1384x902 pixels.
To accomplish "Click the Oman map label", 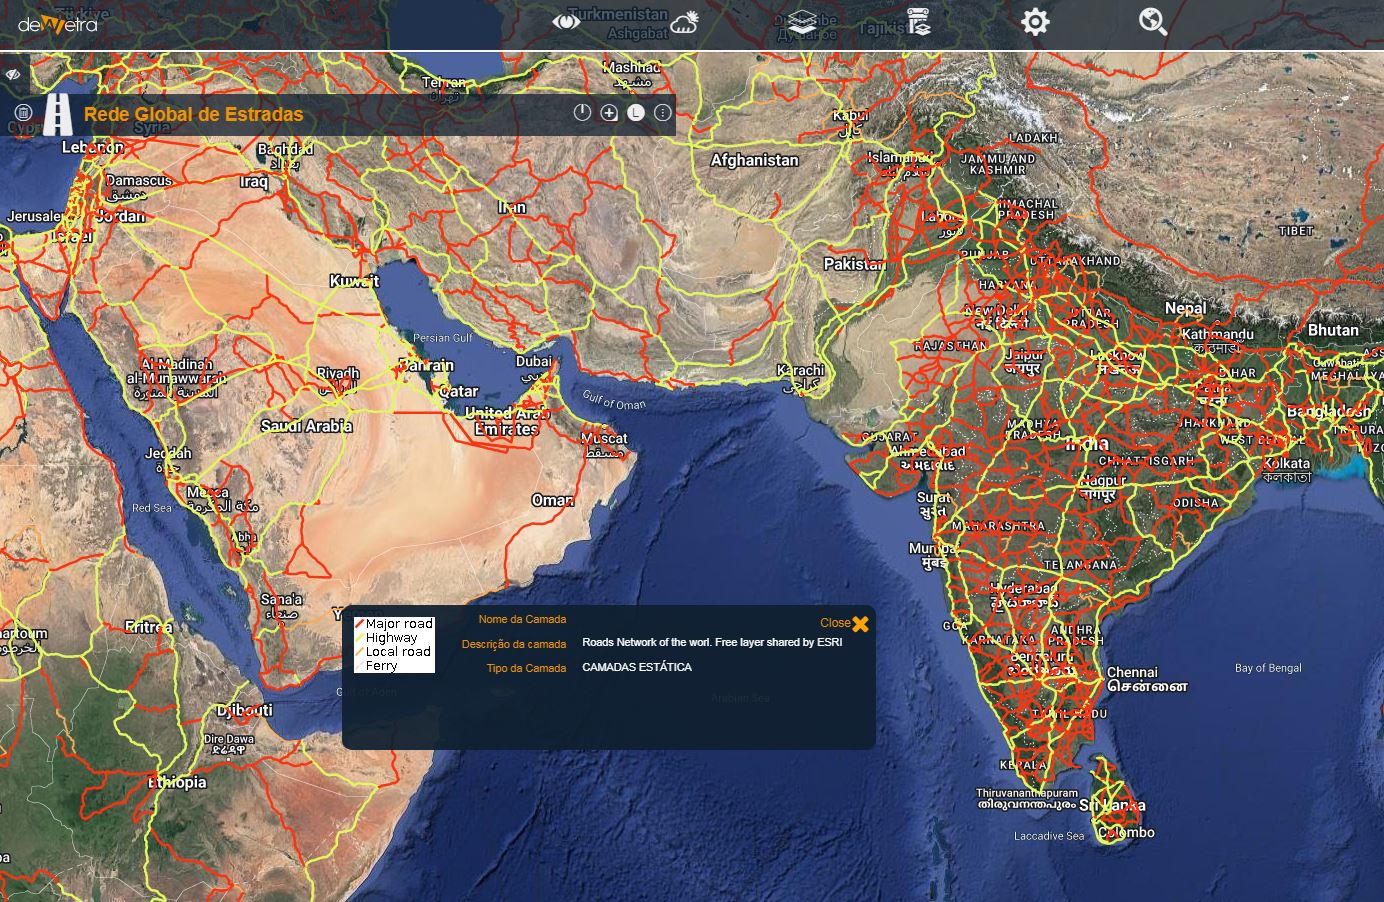I will (552, 500).
